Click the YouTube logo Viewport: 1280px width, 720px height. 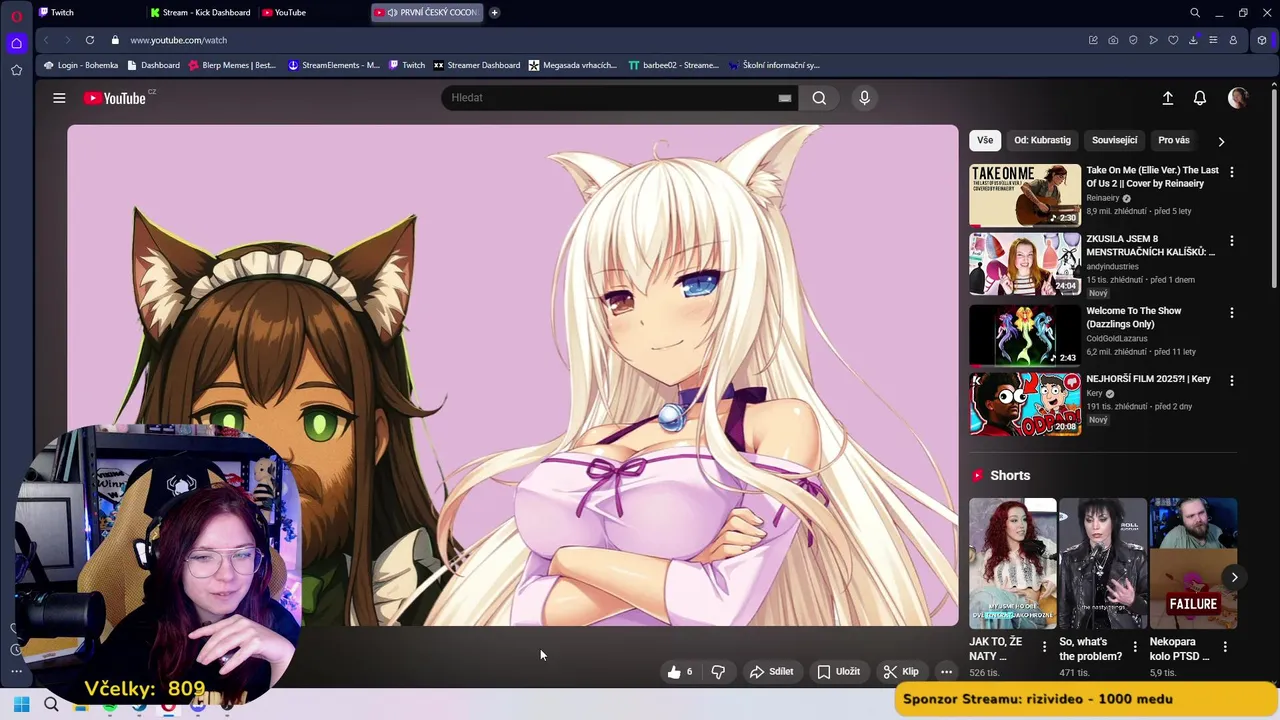[115, 98]
